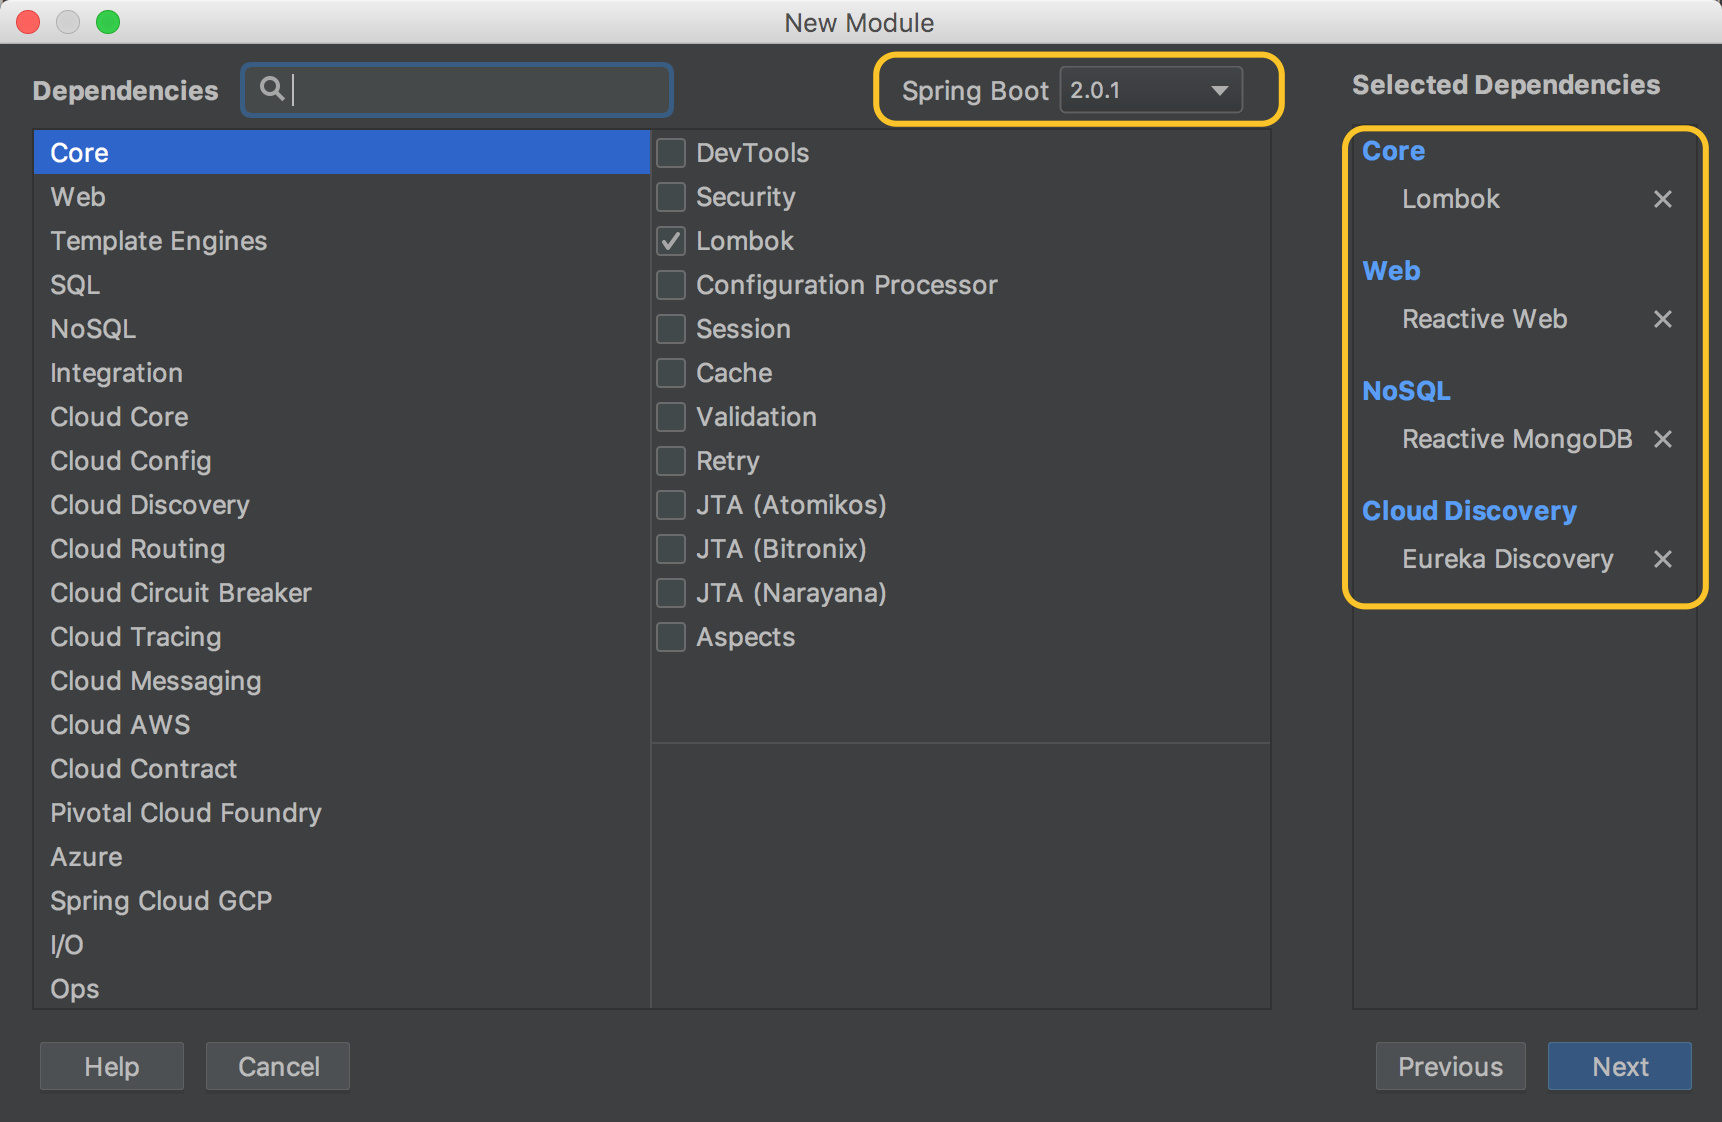Click the search magnifier icon

click(271, 89)
